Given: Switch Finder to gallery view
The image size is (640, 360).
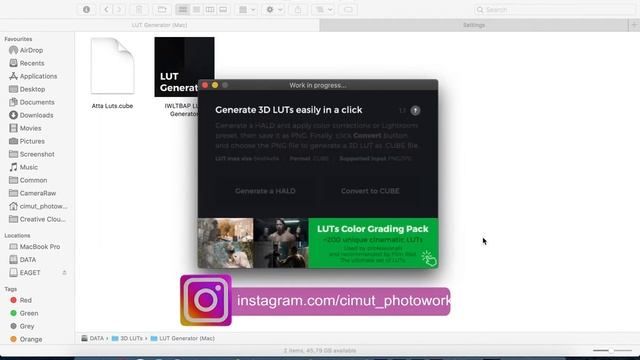Looking at the screenshot, I should pyautogui.click(x=223, y=9).
